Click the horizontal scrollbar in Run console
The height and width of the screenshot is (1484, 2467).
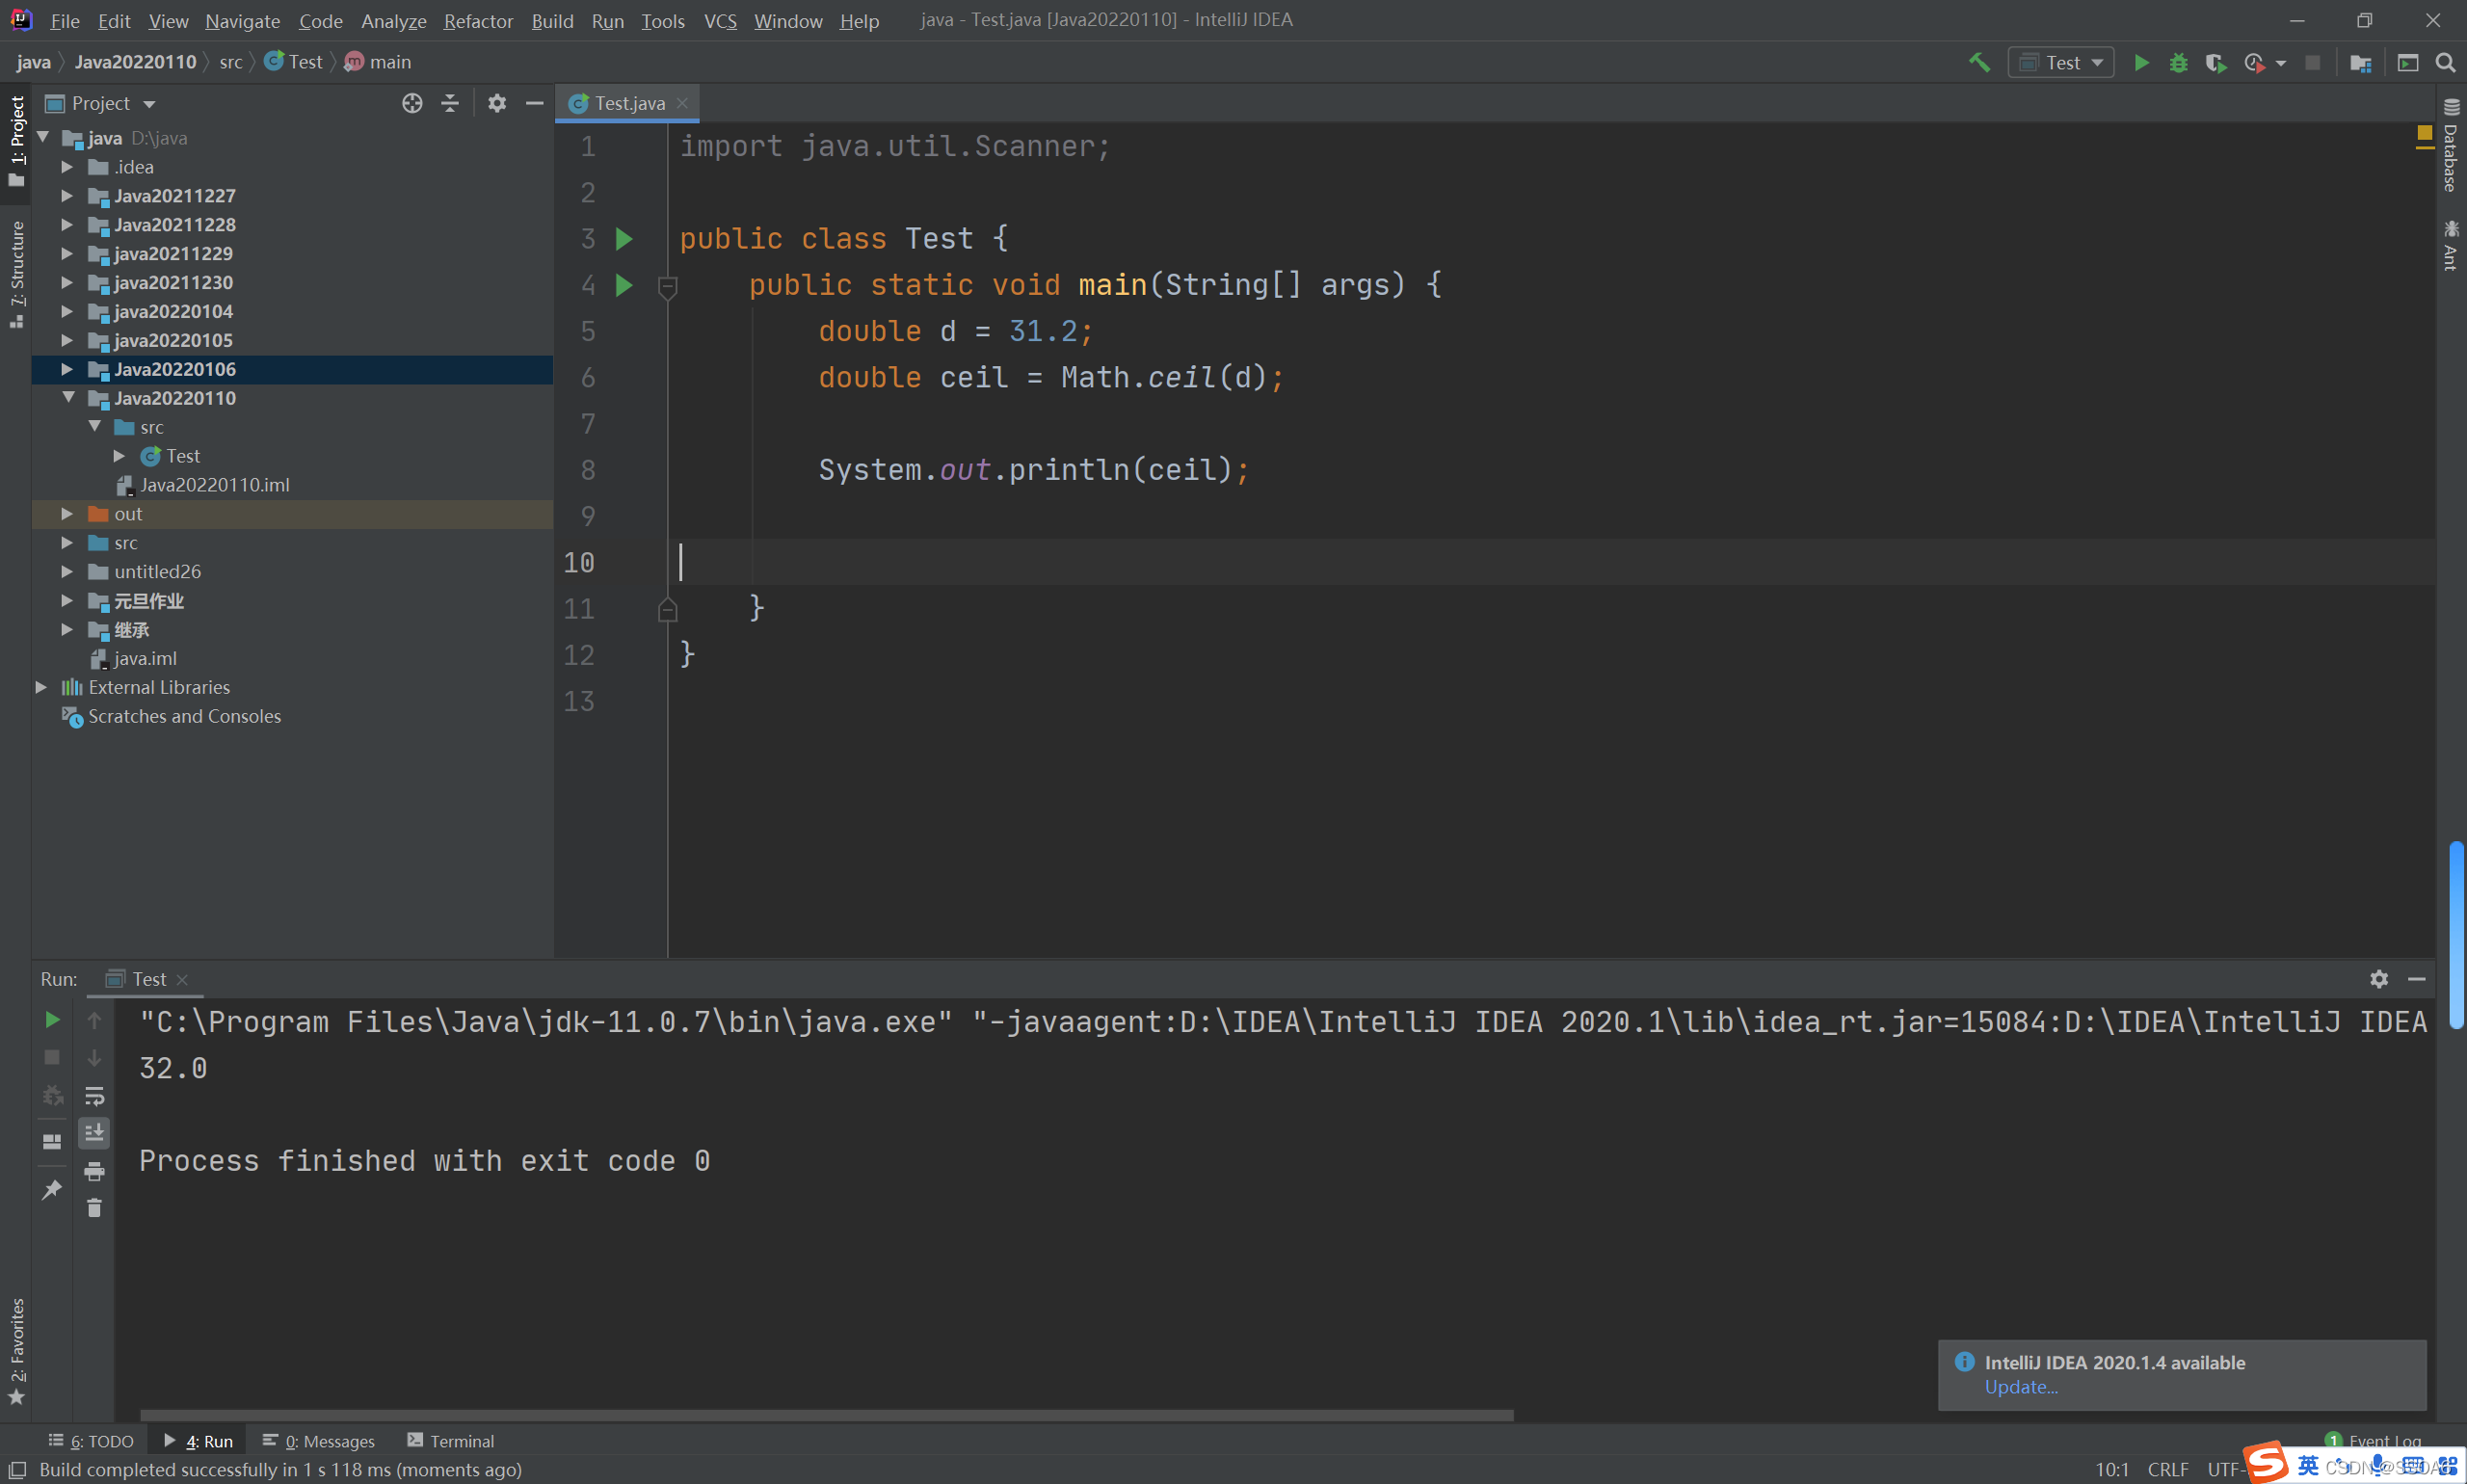coord(826,1416)
